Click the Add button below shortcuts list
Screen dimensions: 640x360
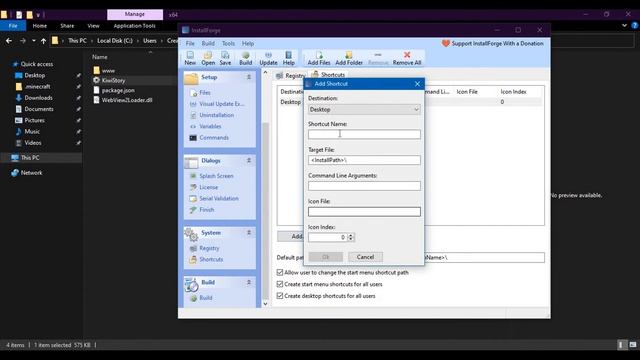[x=291, y=236]
